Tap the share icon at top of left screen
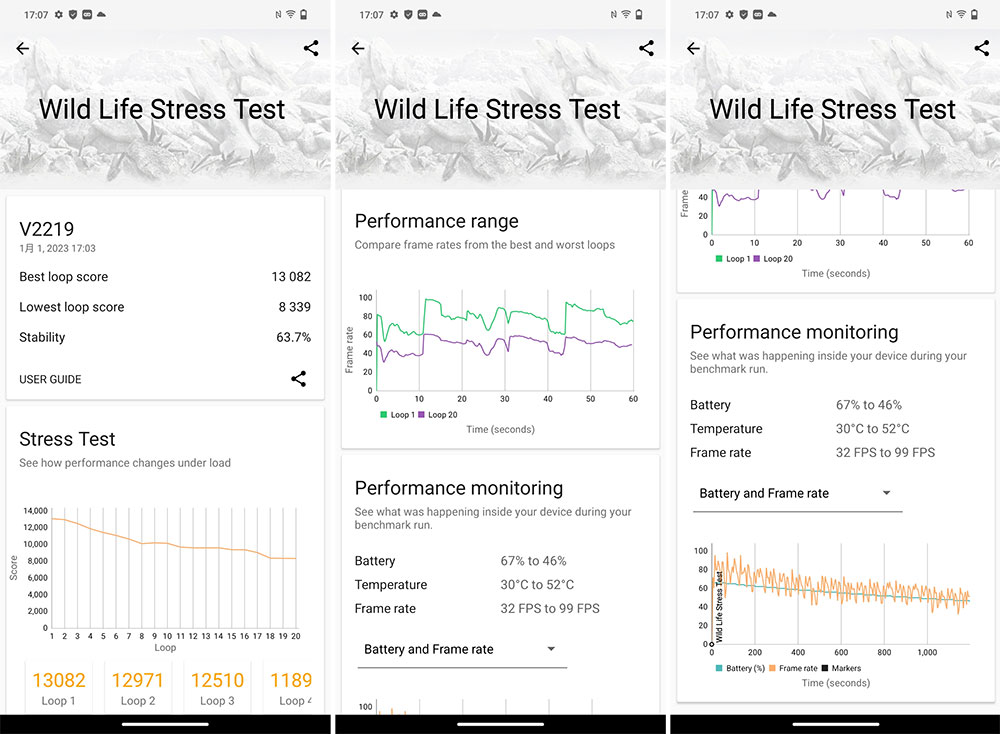 (x=311, y=48)
